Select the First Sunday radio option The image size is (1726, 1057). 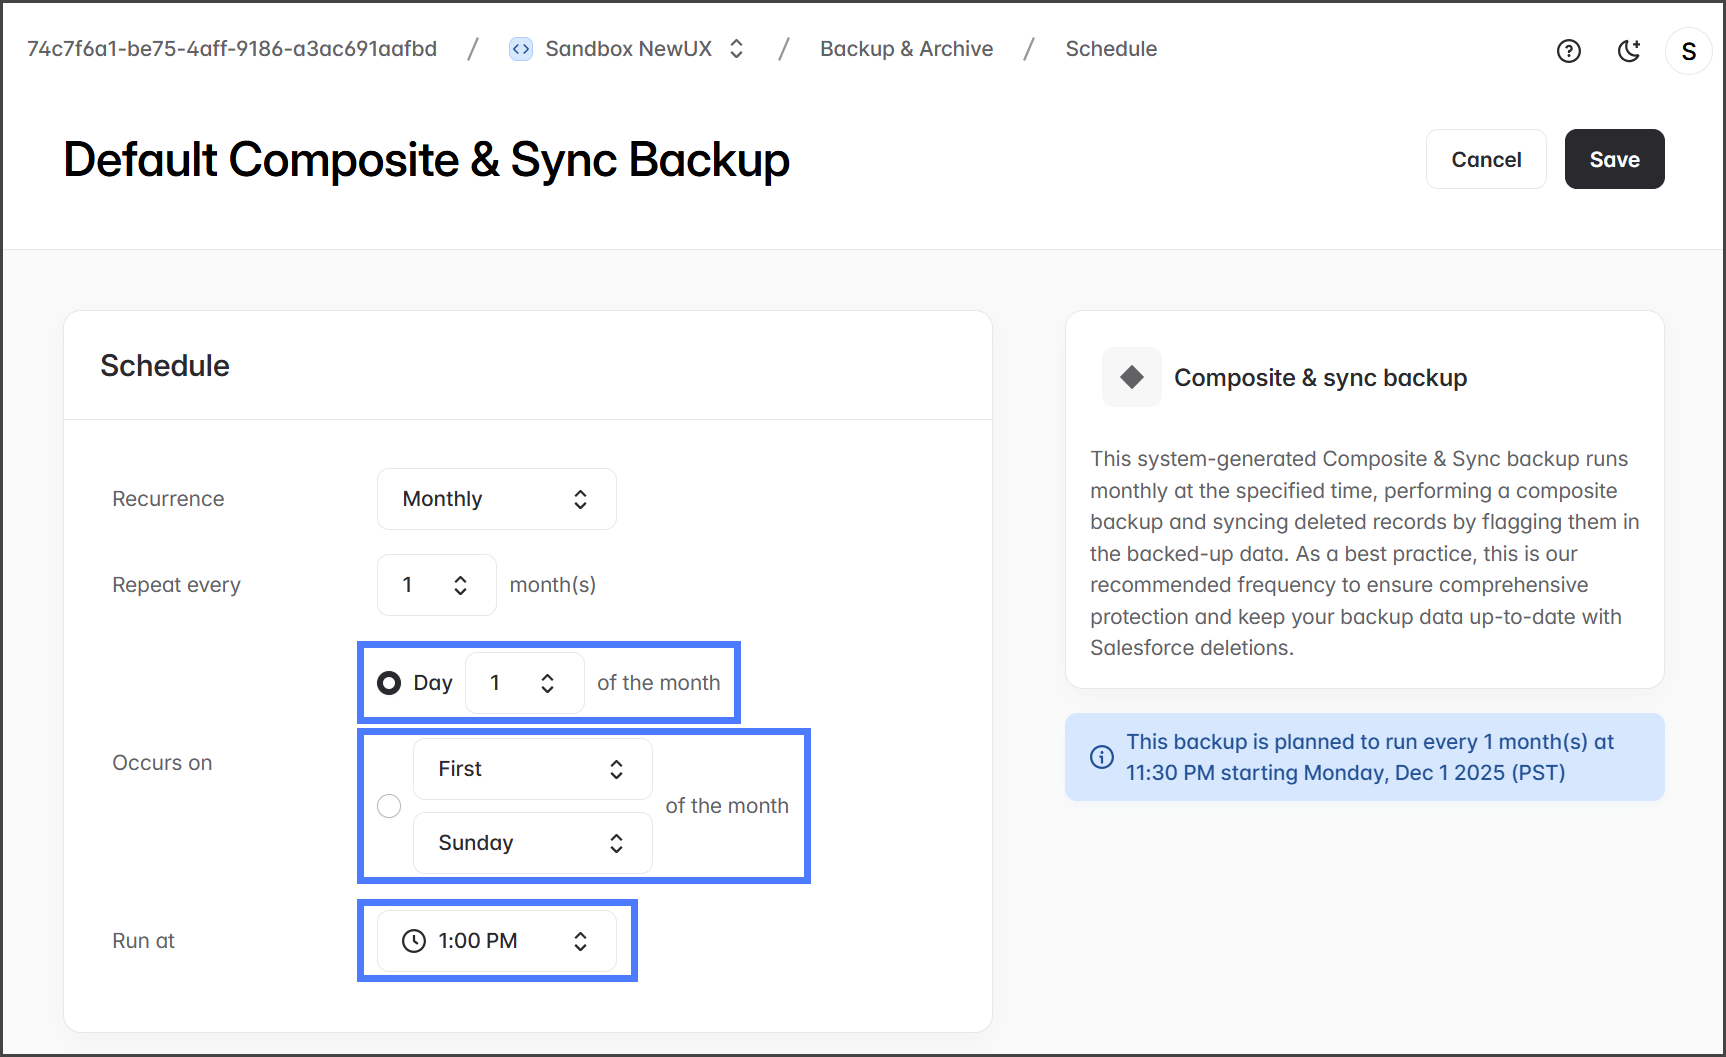(x=389, y=806)
